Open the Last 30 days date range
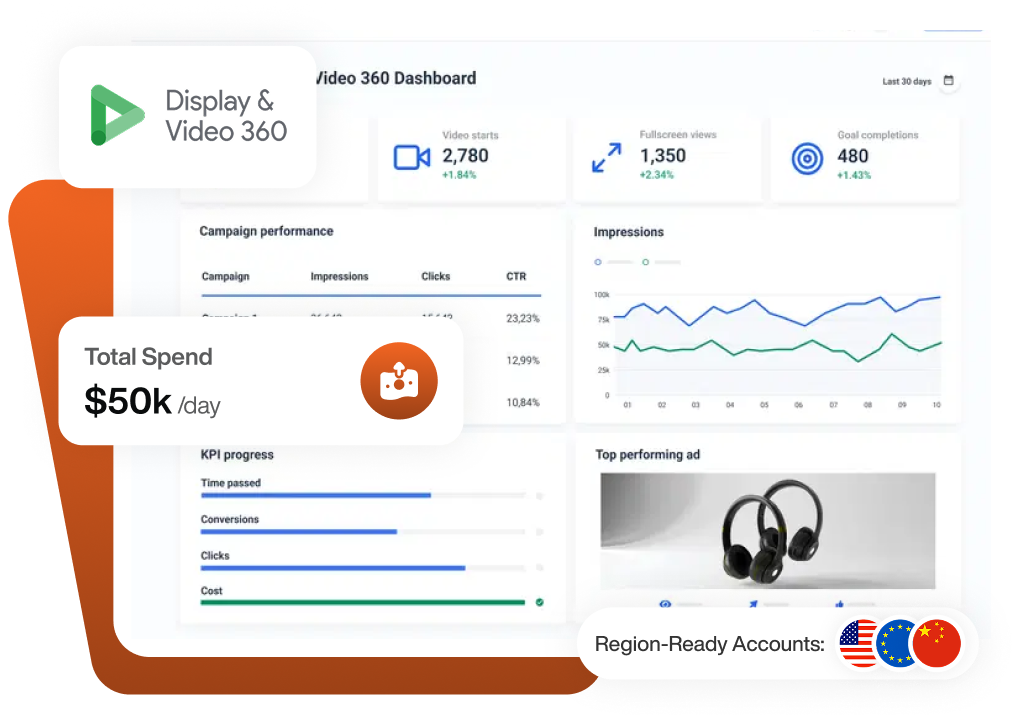This screenshot has width=1024, height=725. click(906, 81)
